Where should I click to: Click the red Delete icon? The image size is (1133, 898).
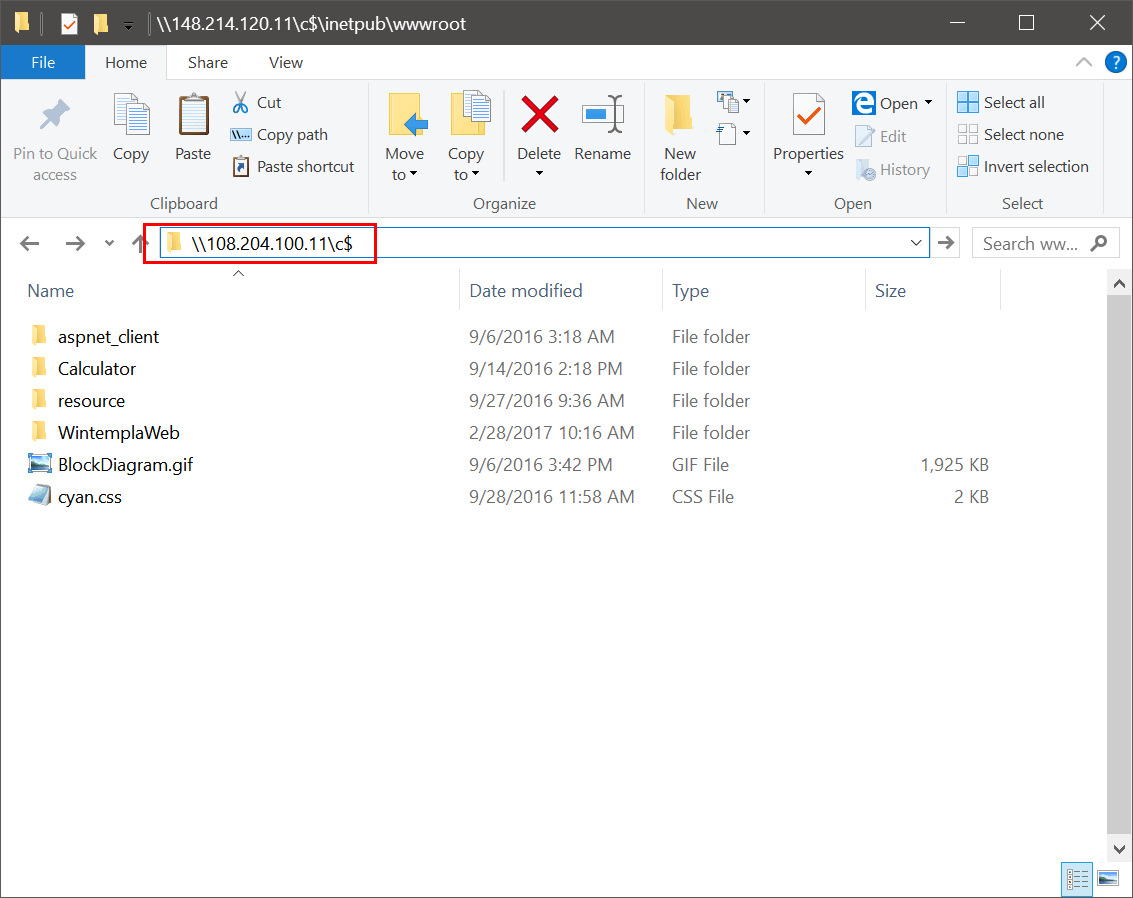[x=540, y=115]
